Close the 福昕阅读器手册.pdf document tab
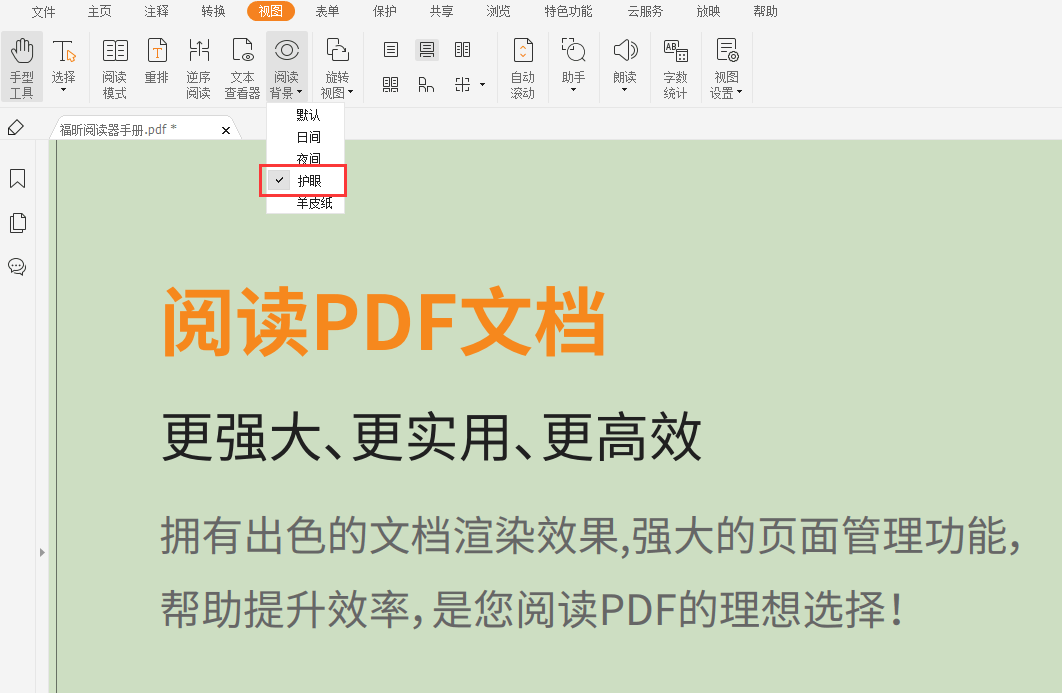This screenshot has width=1062, height=693. pyautogui.click(x=226, y=128)
